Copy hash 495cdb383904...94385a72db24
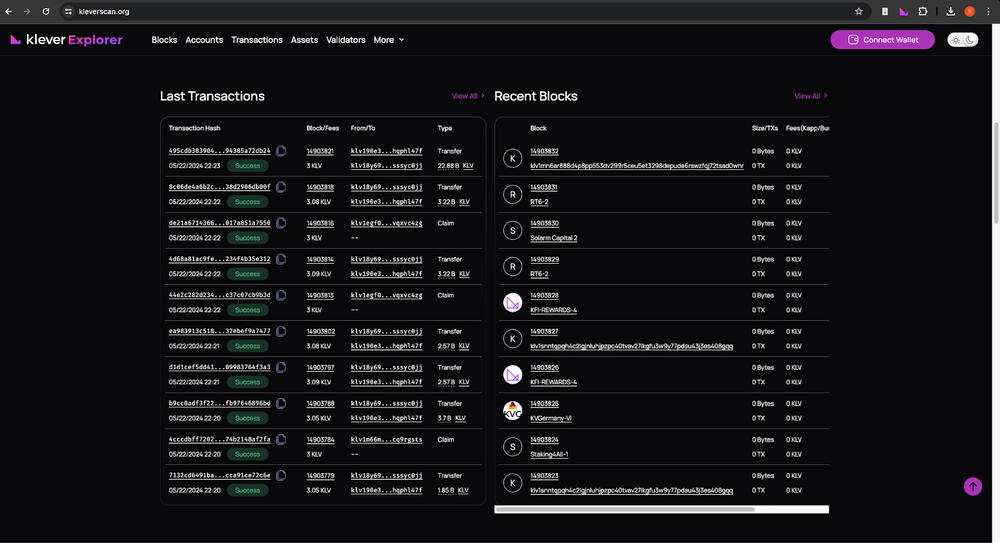The height and width of the screenshot is (543, 1000). coord(281,151)
